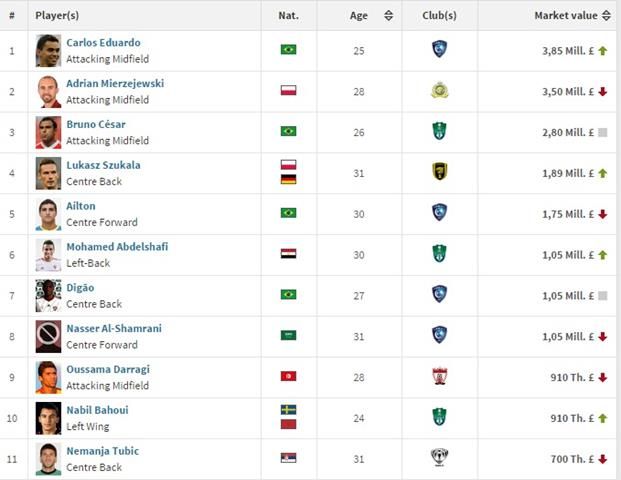This screenshot has width=621, height=480.
Task: Open Nabil Bahoui's player profile link
Action: (x=97, y=410)
